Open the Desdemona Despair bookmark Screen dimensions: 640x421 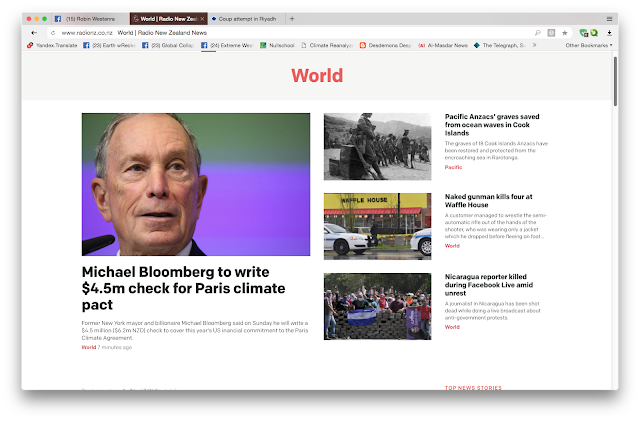pos(386,45)
